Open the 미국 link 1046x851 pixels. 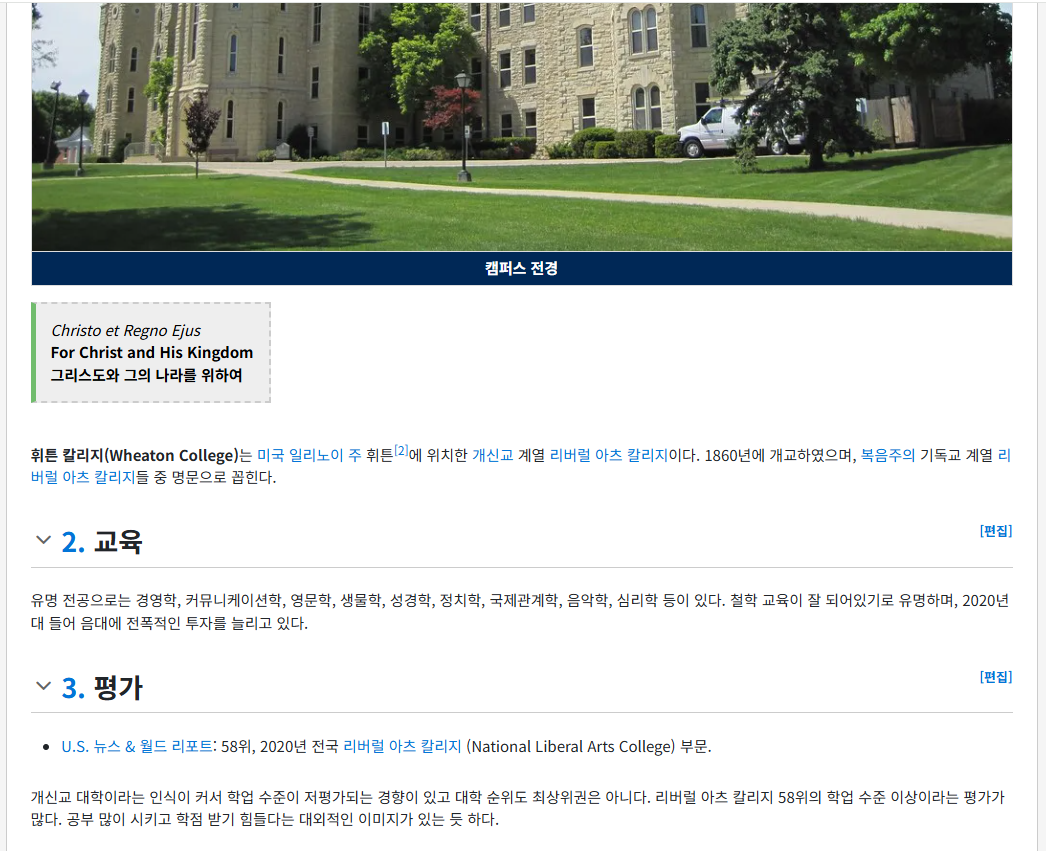270,456
